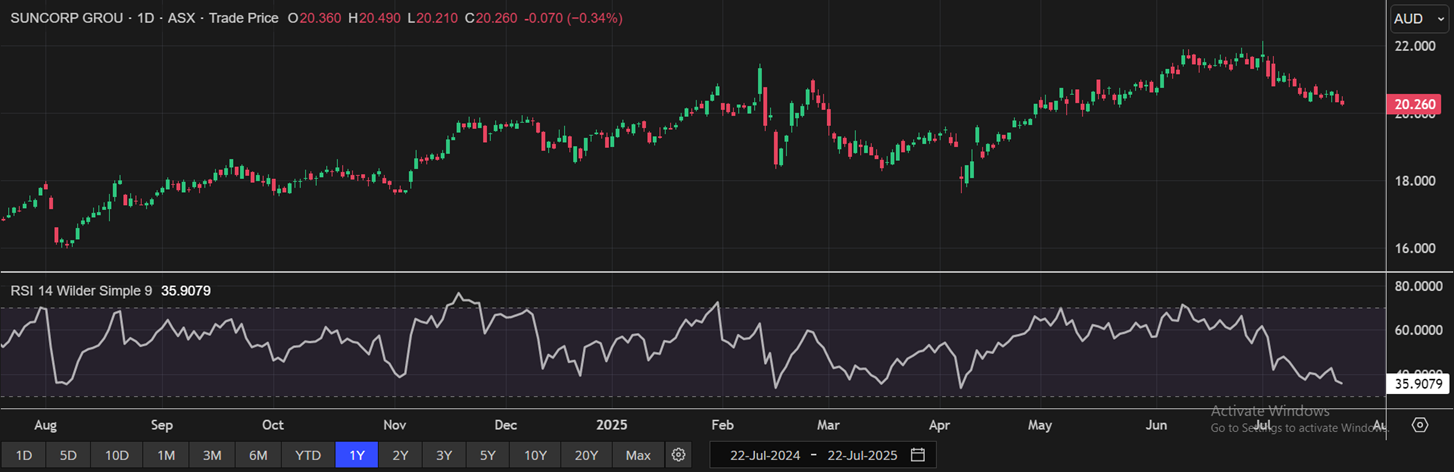1454x472 pixels.
Task: Choose the 10D range button
Action: [117, 455]
